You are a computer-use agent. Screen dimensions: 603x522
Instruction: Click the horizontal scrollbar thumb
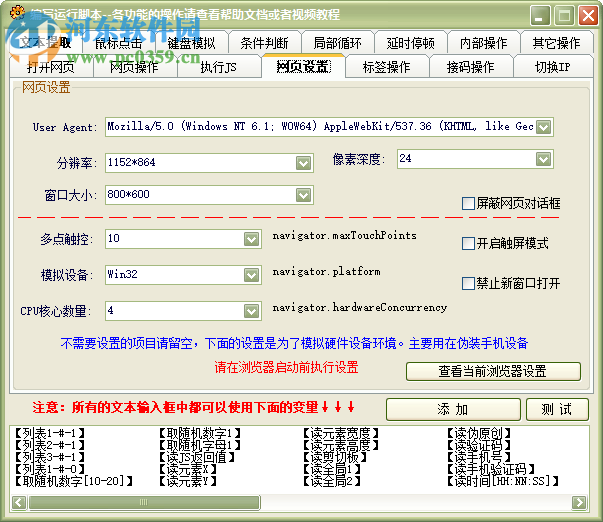pos(144,502)
